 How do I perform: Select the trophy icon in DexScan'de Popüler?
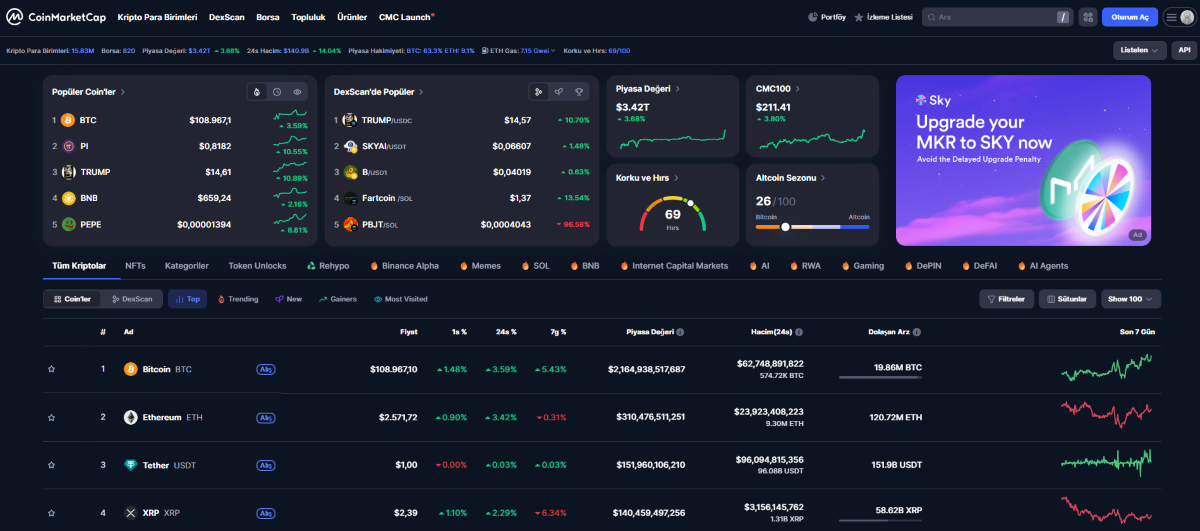click(579, 92)
